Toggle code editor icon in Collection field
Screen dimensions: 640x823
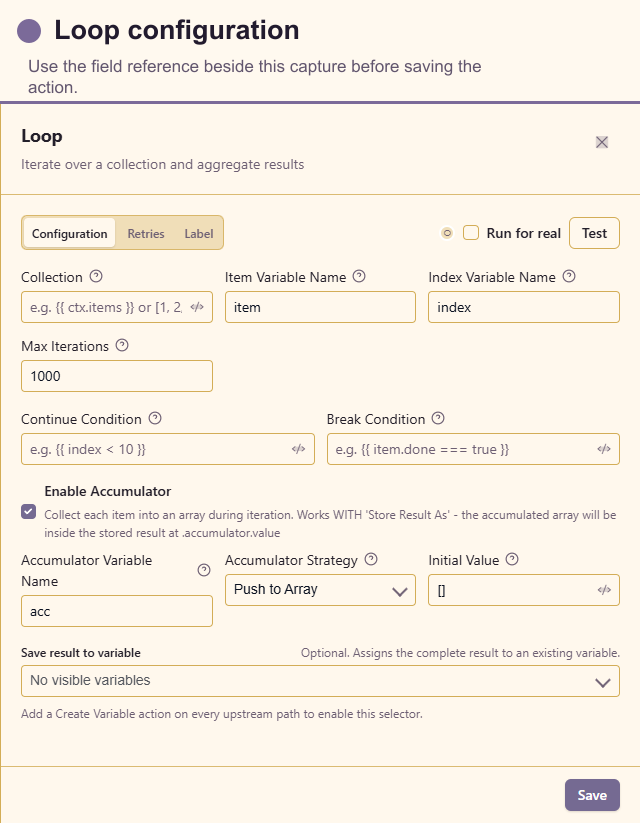(197, 307)
